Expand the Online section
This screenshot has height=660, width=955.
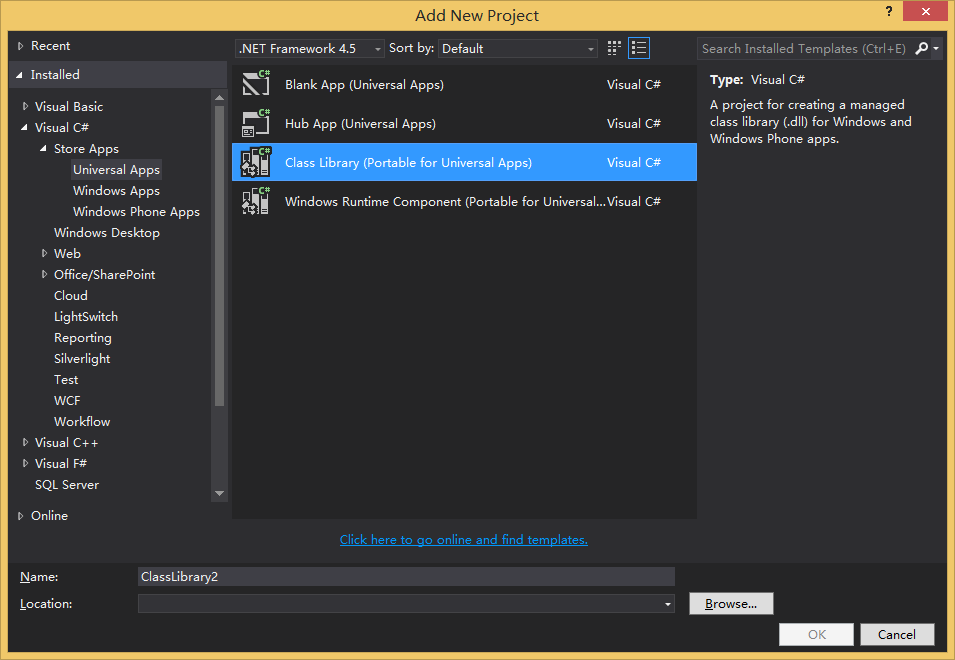[20, 516]
